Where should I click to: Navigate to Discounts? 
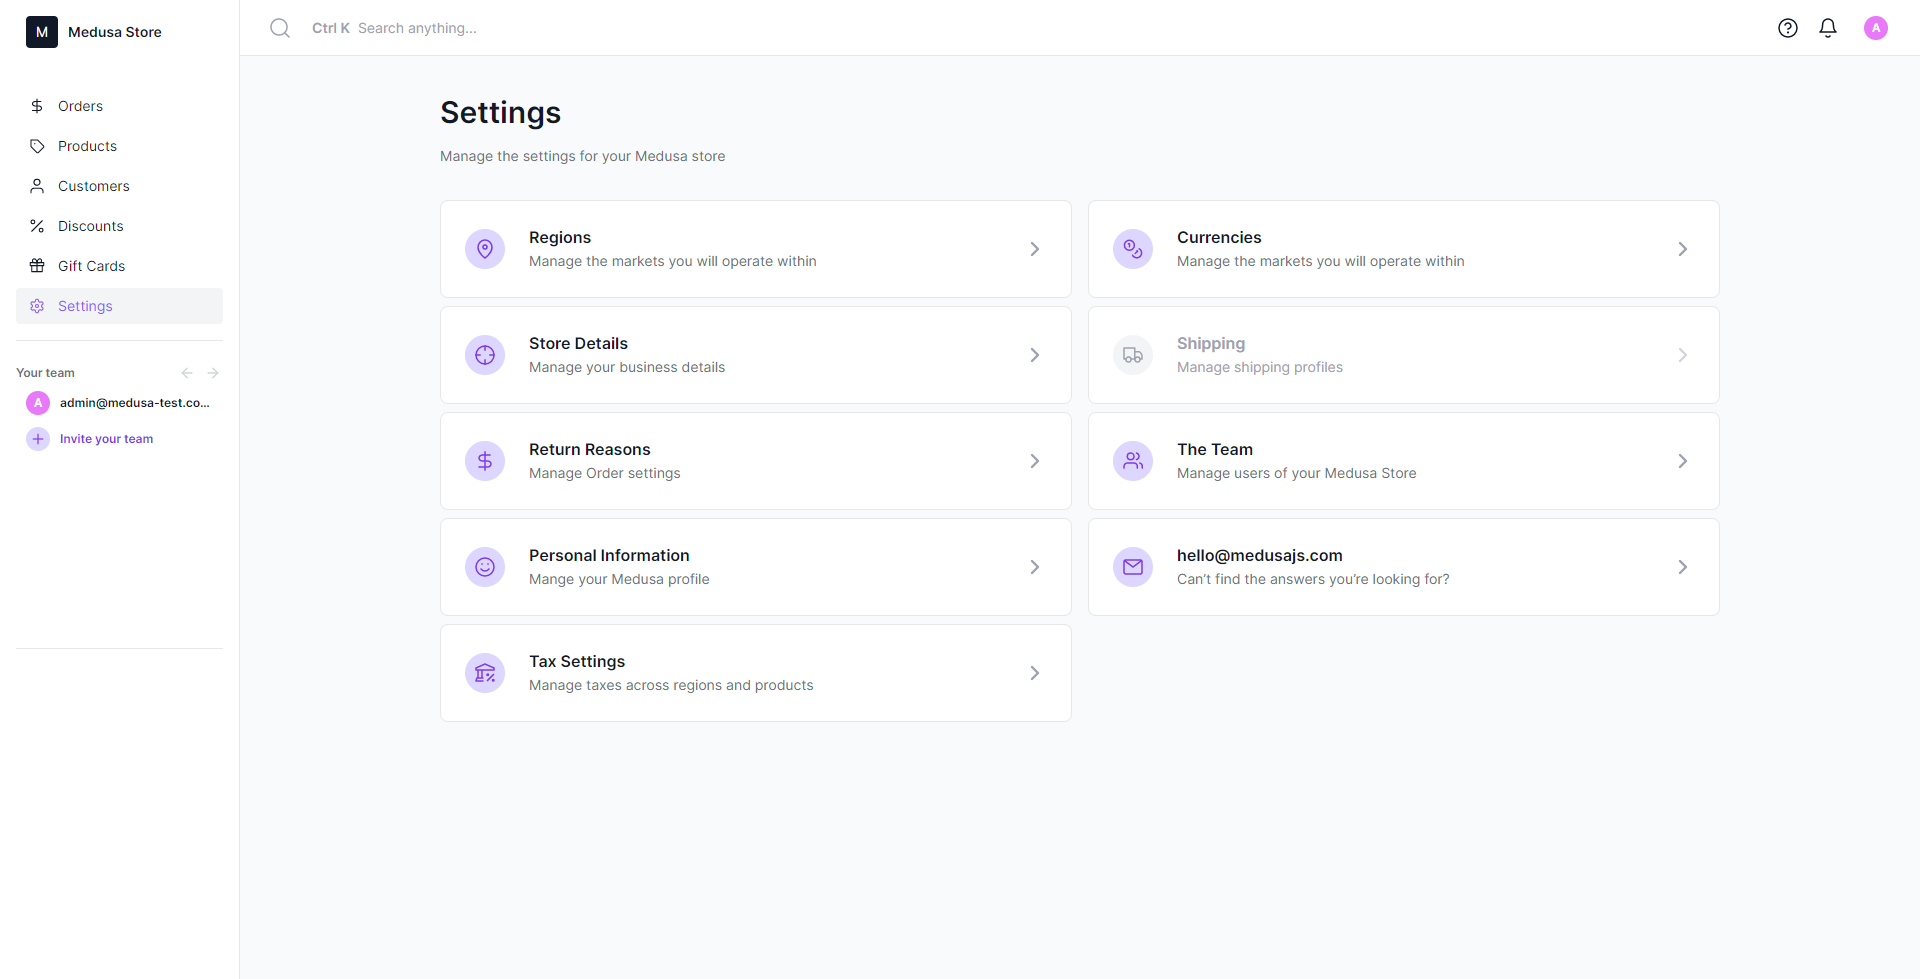coord(89,225)
